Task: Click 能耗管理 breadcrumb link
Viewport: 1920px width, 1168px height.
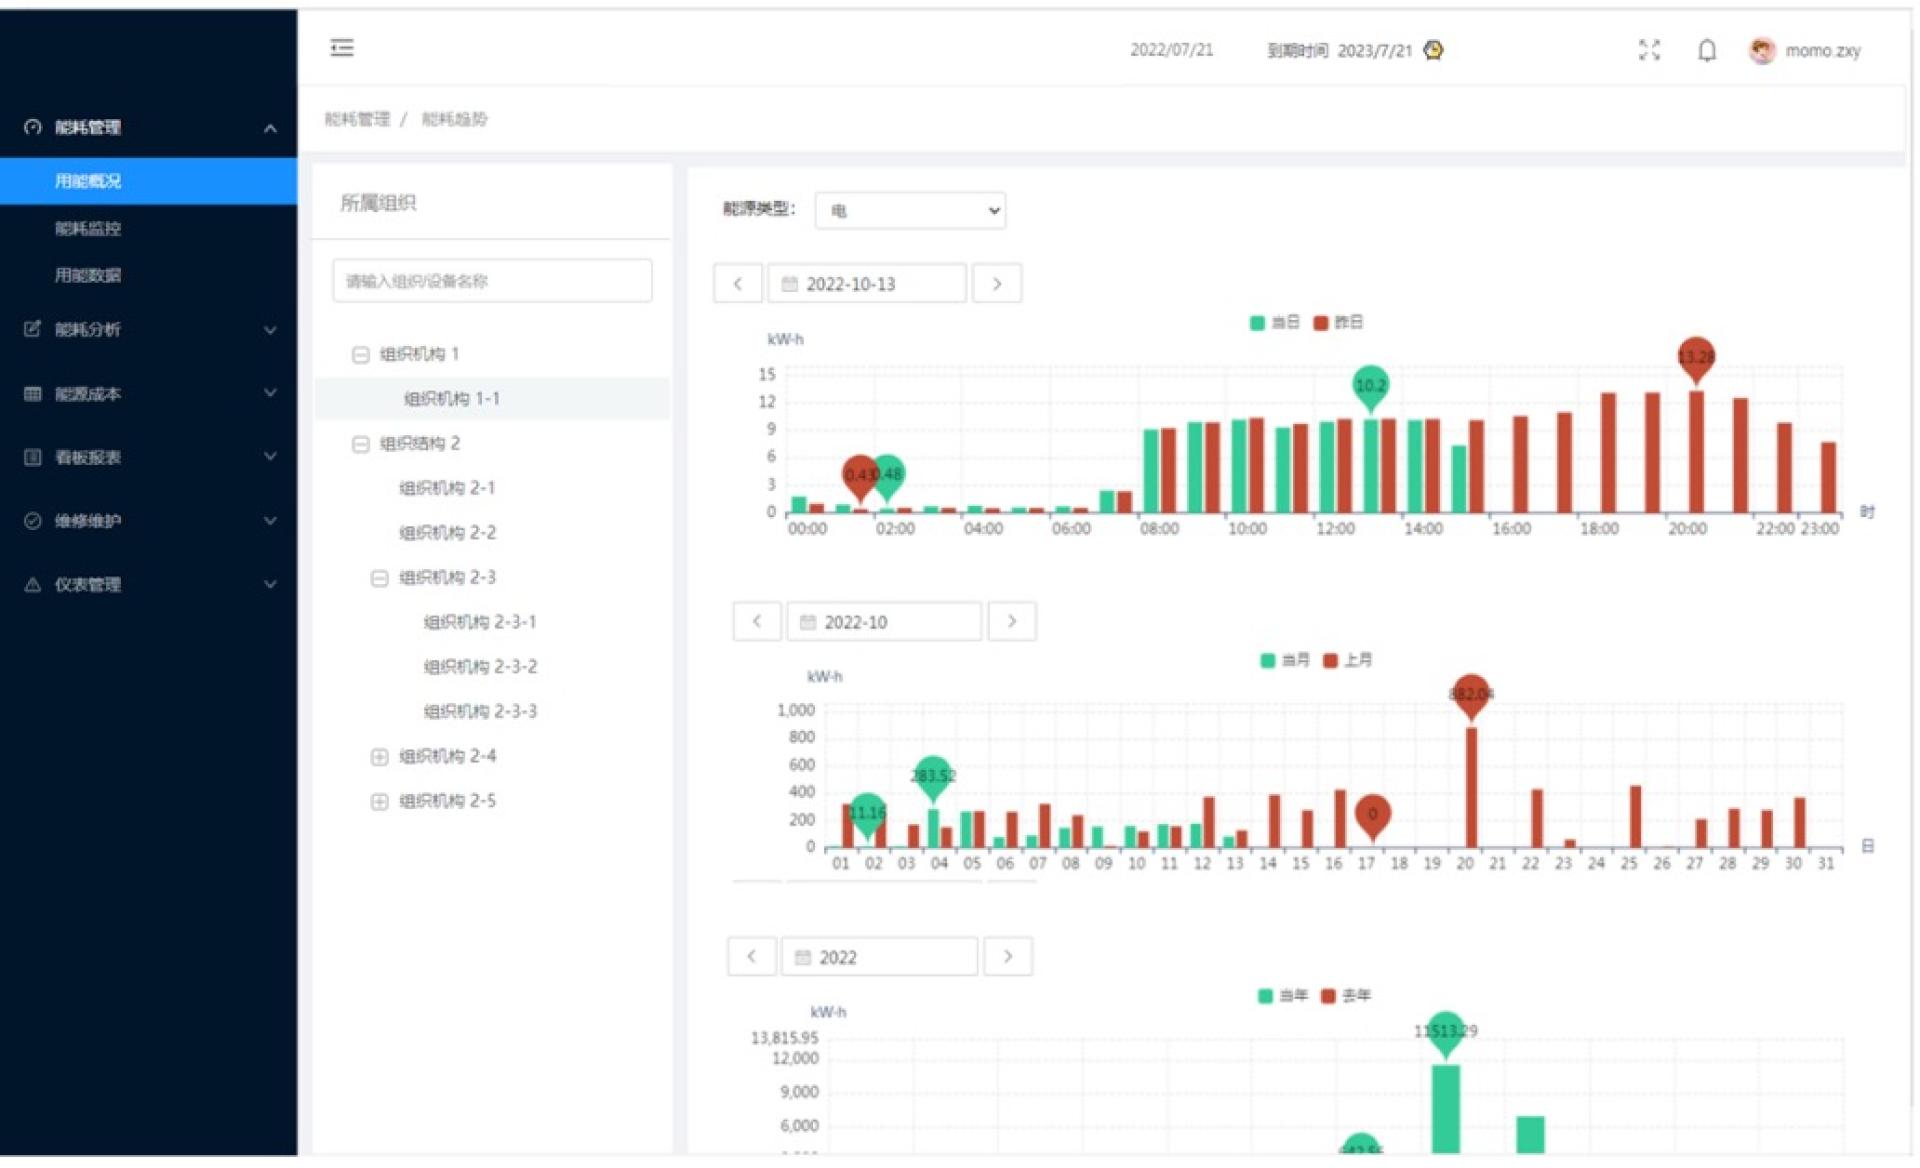Action: pos(357,119)
